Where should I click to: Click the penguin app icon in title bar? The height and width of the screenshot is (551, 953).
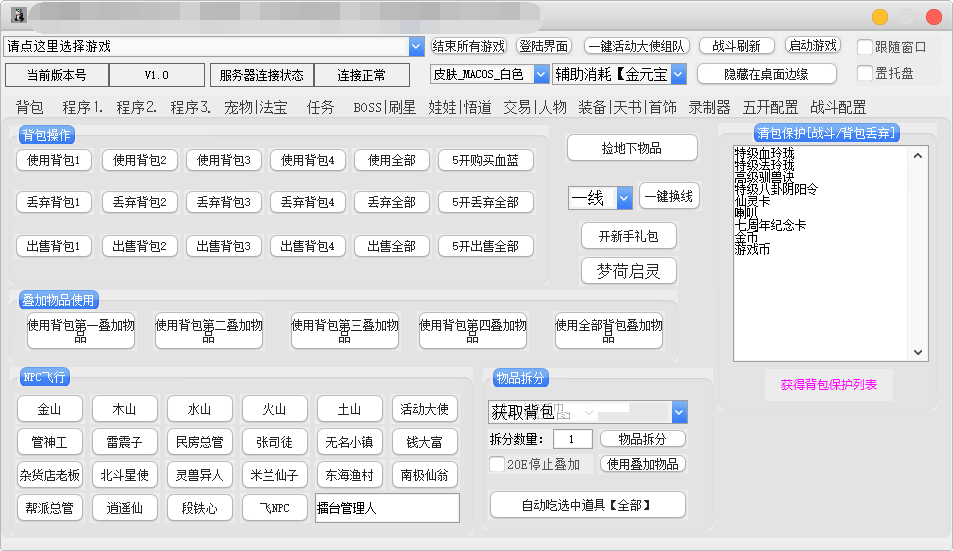point(19,15)
